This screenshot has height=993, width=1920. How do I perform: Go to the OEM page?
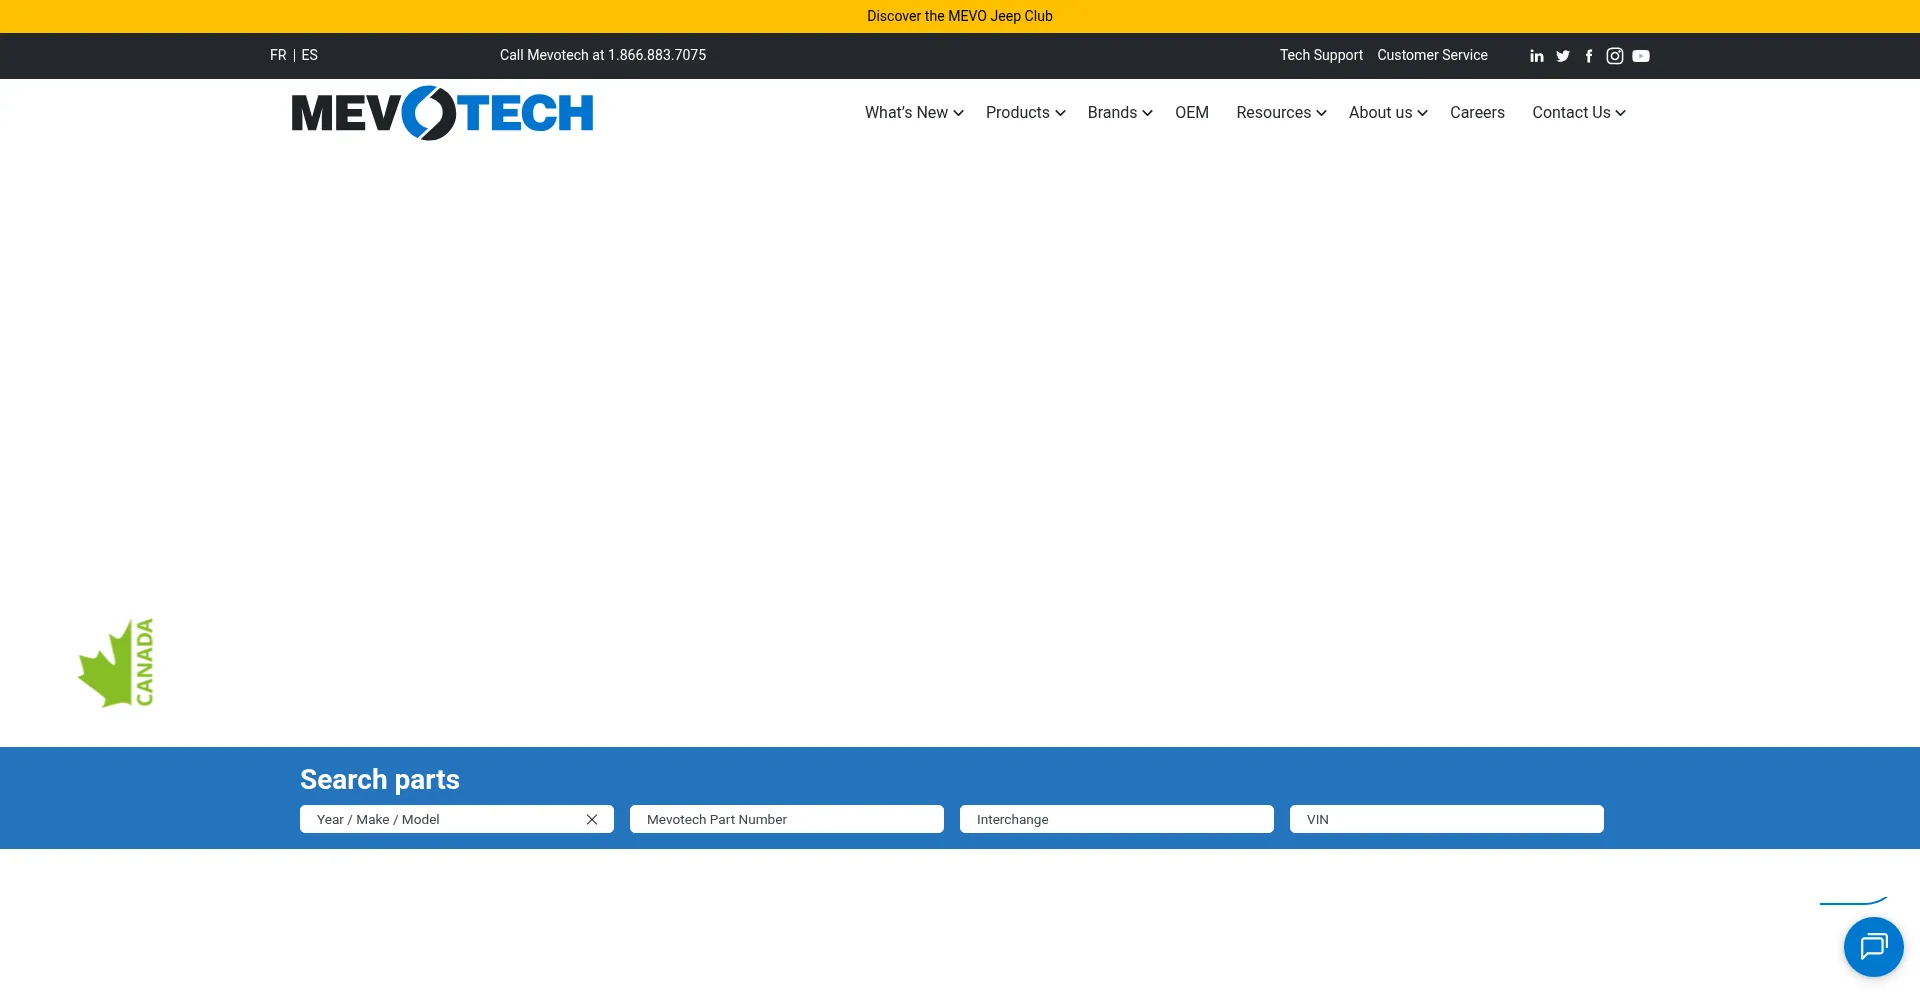coord(1191,113)
